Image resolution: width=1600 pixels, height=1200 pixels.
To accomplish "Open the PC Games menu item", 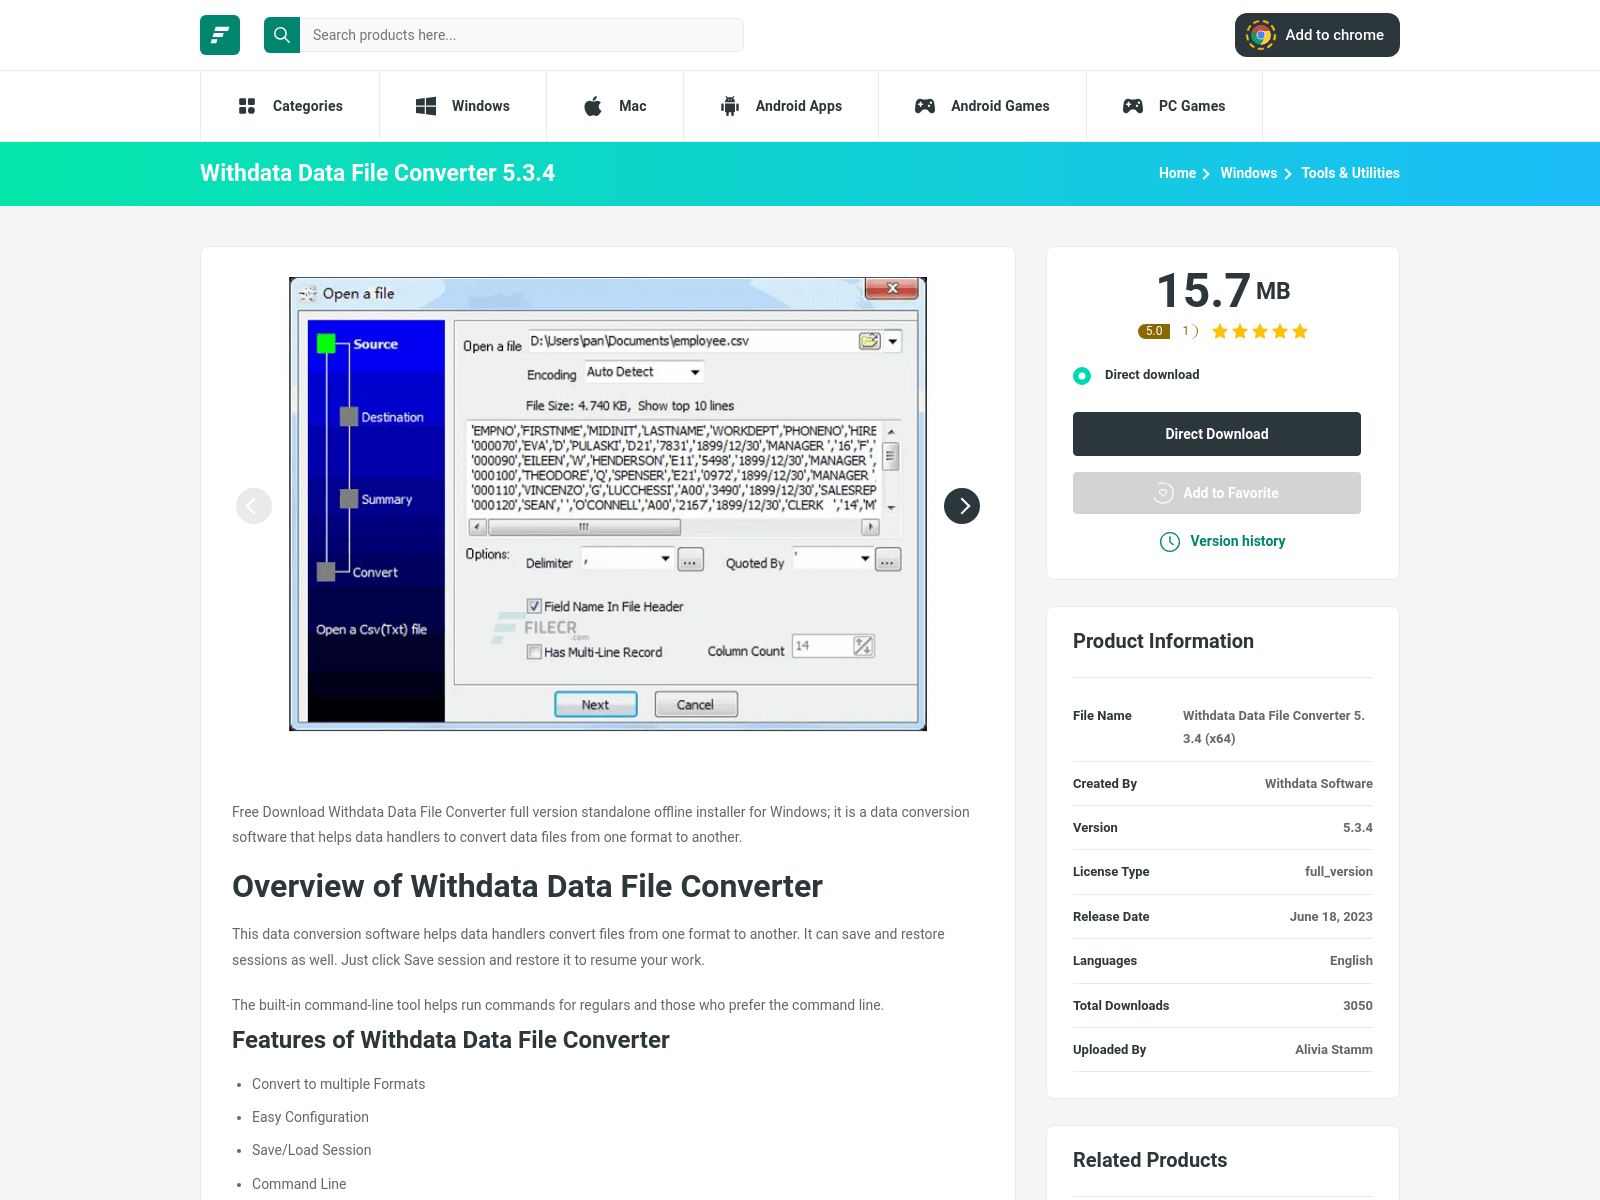I will point(1174,106).
